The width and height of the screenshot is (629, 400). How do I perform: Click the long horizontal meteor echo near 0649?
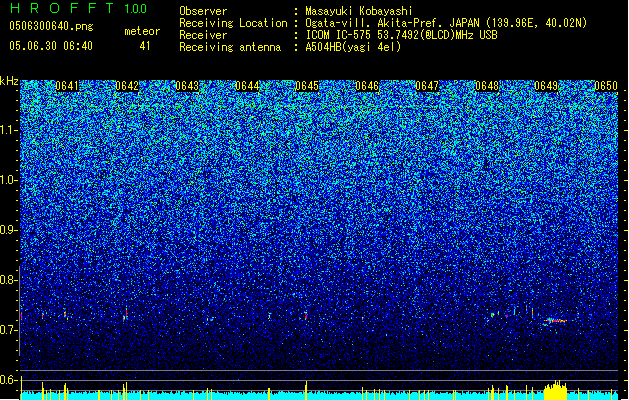pyautogui.click(x=556, y=321)
